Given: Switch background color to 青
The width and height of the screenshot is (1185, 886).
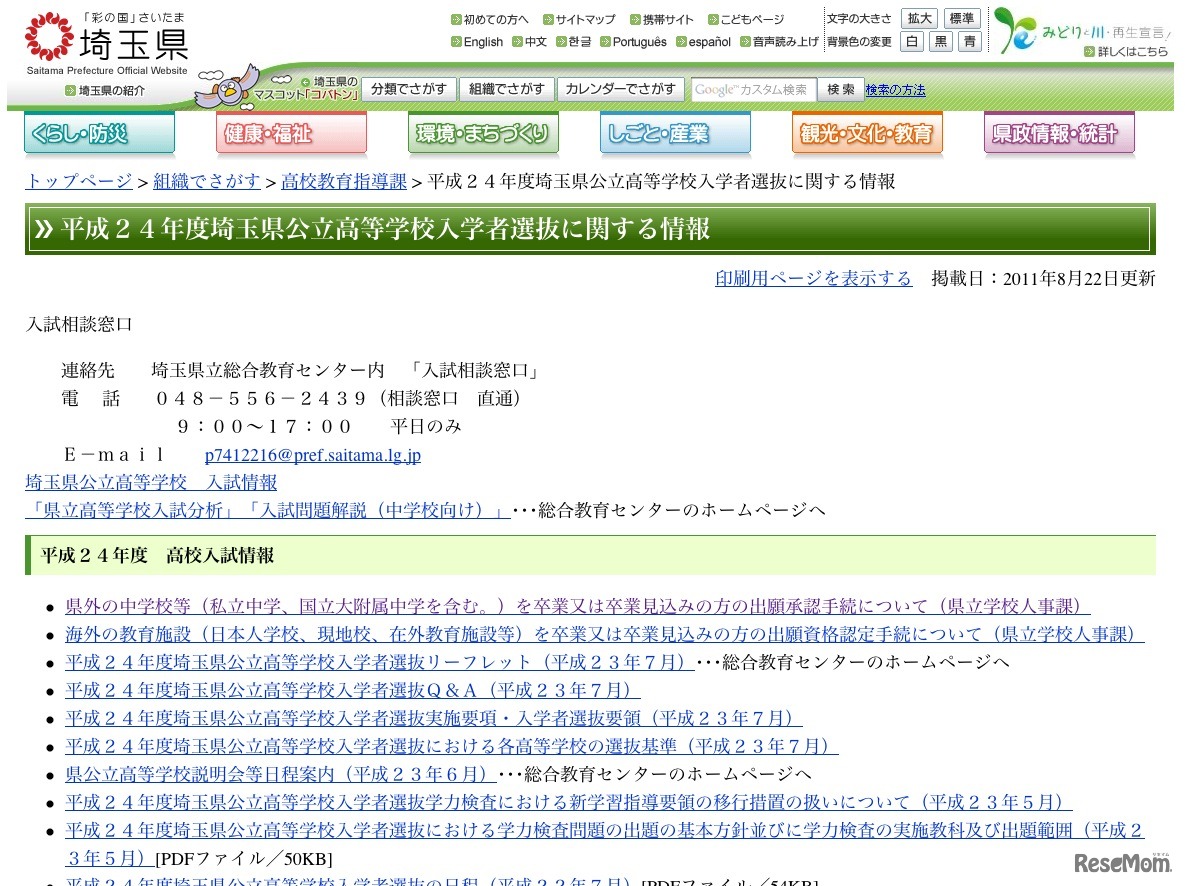Looking at the screenshot, I should [x=968, y=41].
